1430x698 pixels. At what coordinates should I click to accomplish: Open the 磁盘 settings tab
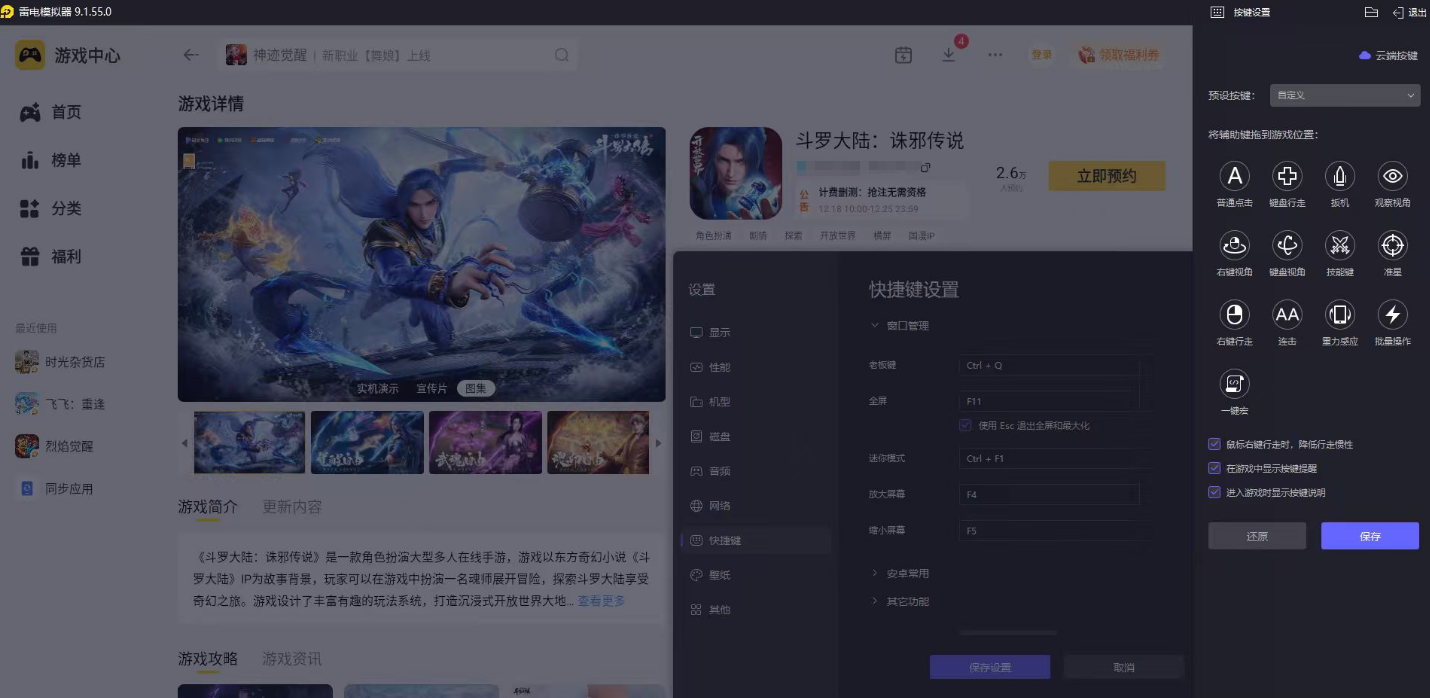tap(755, 436)
